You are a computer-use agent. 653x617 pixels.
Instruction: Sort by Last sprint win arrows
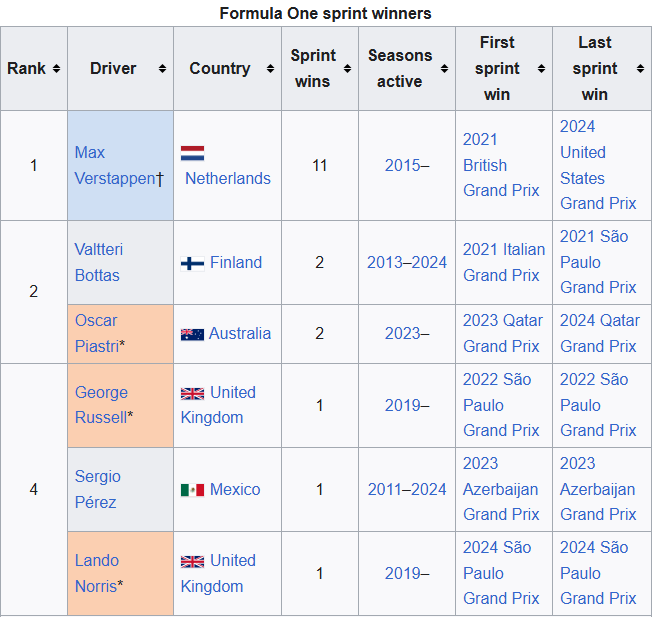641,69
